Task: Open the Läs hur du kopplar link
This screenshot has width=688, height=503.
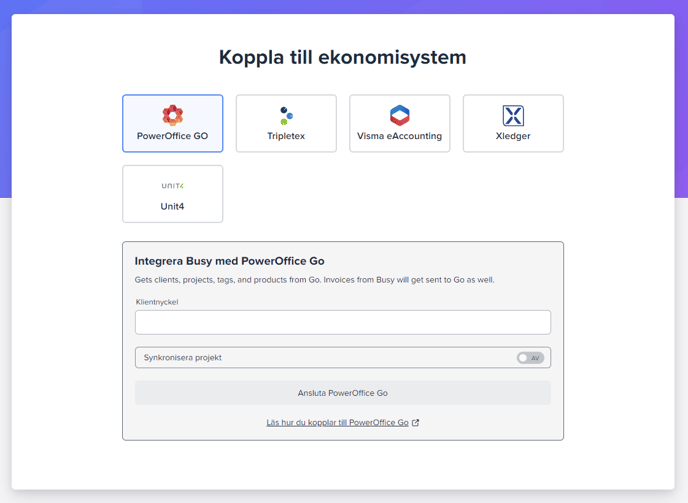Action: (337, 423)
